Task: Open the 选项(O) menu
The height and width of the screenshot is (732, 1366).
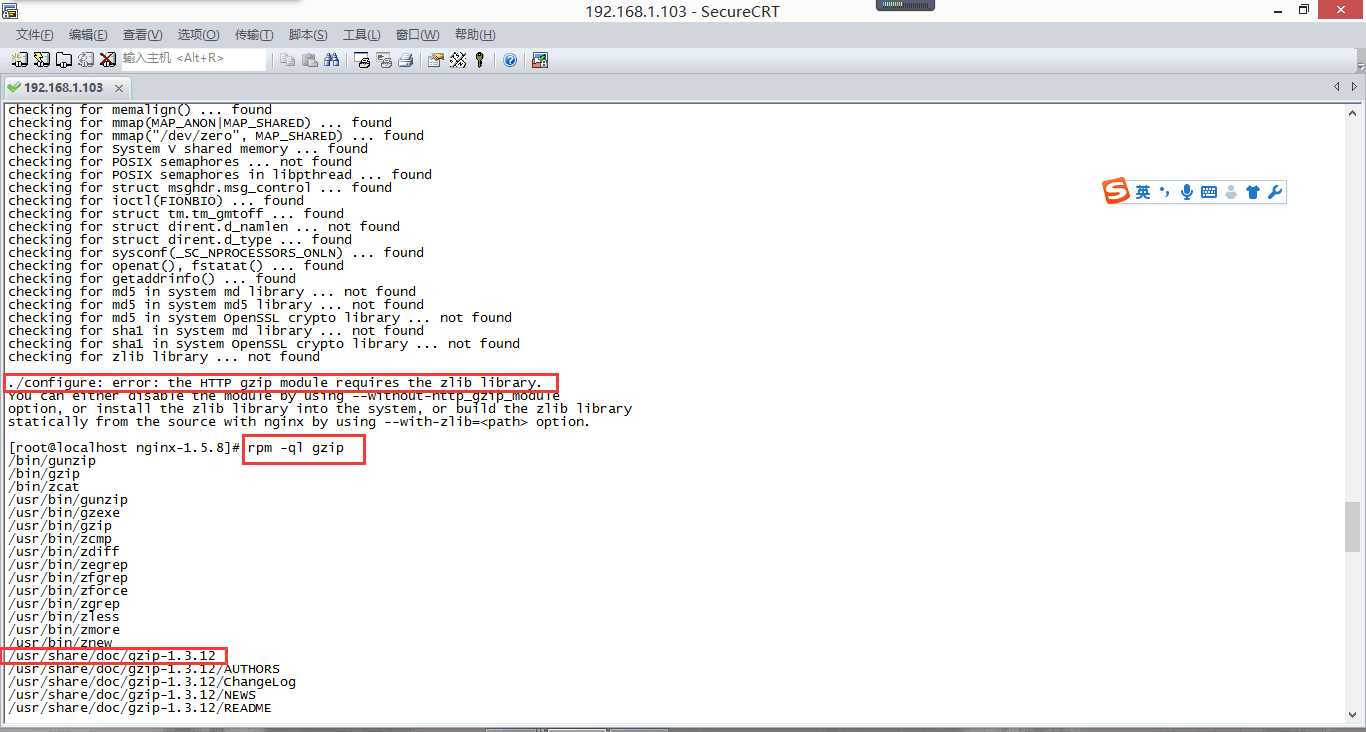Action: tap(198, 35)
